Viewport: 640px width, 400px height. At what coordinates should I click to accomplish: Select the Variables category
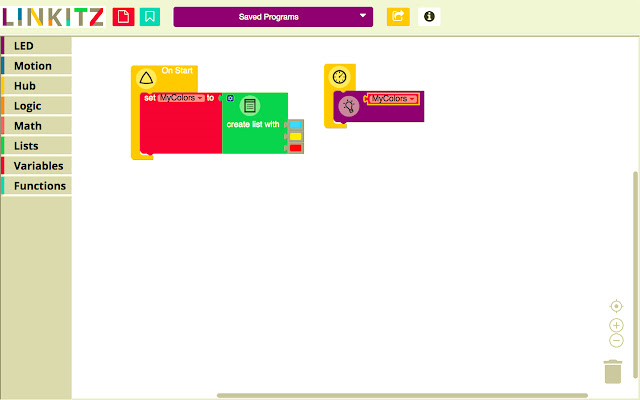pyautogui.click(x=36, y=166)
